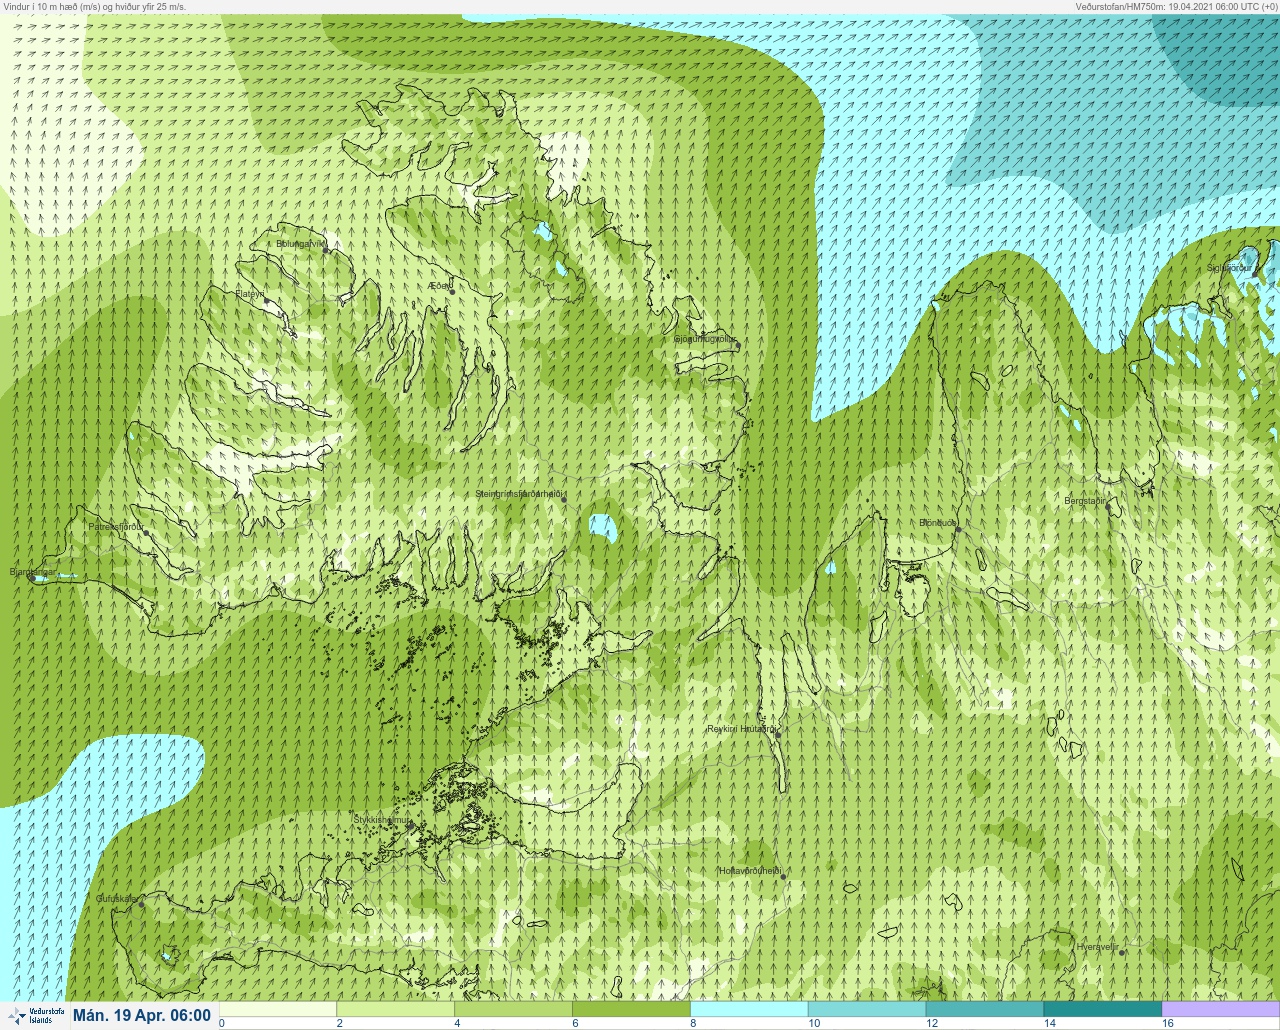This screenshot has height=1030, width=1280.
Task: Click the Blönduós station label
Action: [938, 522]
